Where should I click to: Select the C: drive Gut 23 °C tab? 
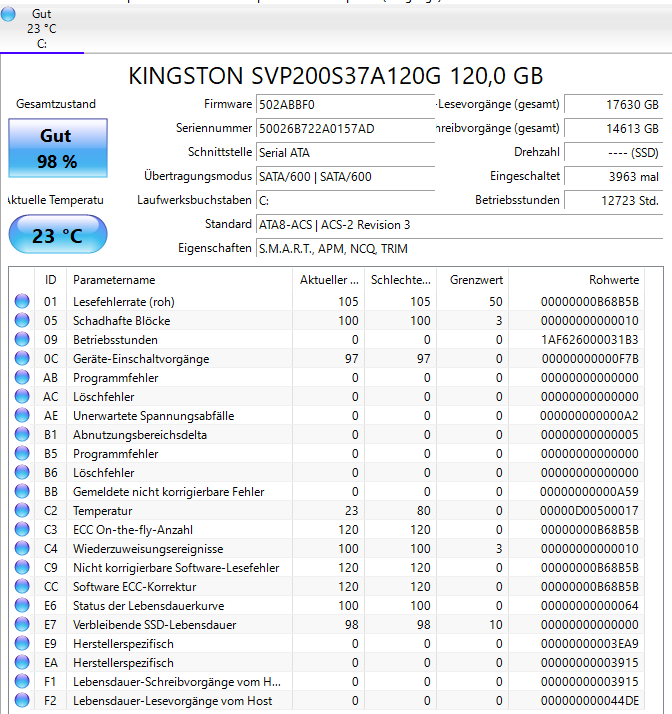(42, 29)
